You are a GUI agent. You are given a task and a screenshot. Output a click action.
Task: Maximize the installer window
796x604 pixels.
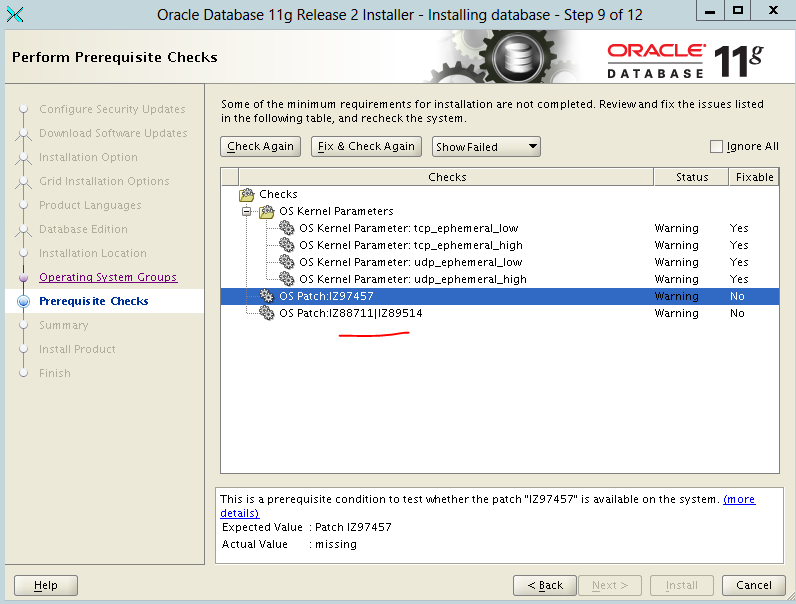pos(738,11)
